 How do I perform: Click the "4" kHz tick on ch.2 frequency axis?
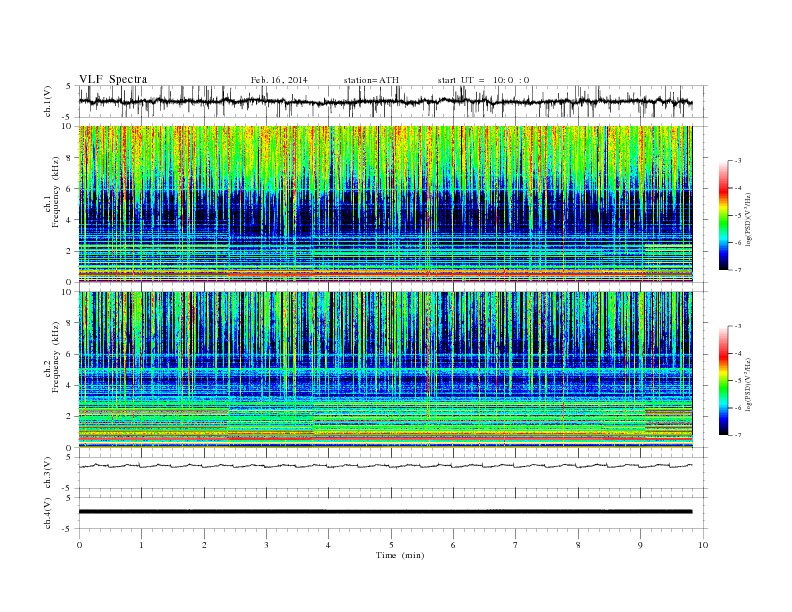tap(69, 385)
